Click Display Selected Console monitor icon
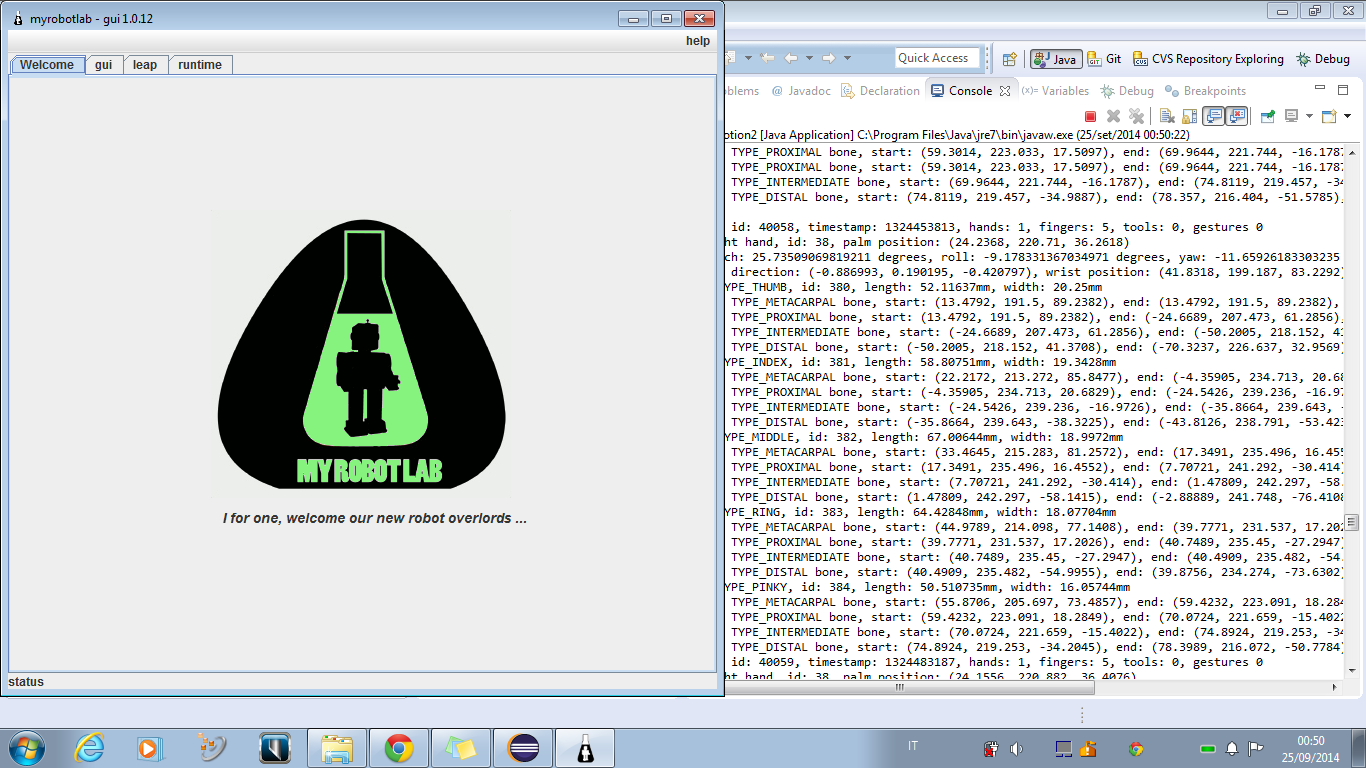1366x768 pixels. tap(1291, 116)
